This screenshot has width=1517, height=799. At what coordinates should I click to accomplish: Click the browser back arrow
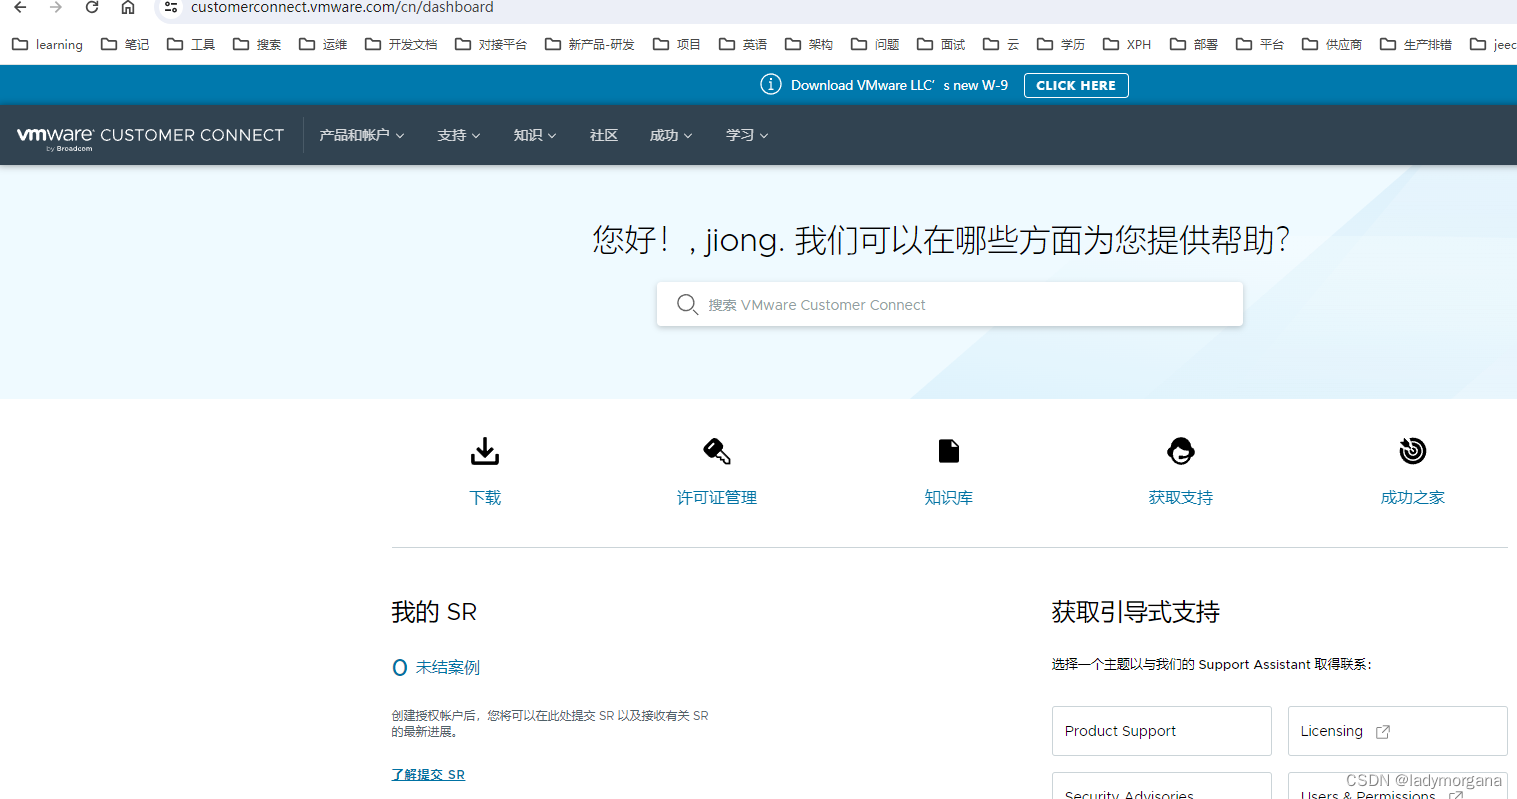coord(20,7)
